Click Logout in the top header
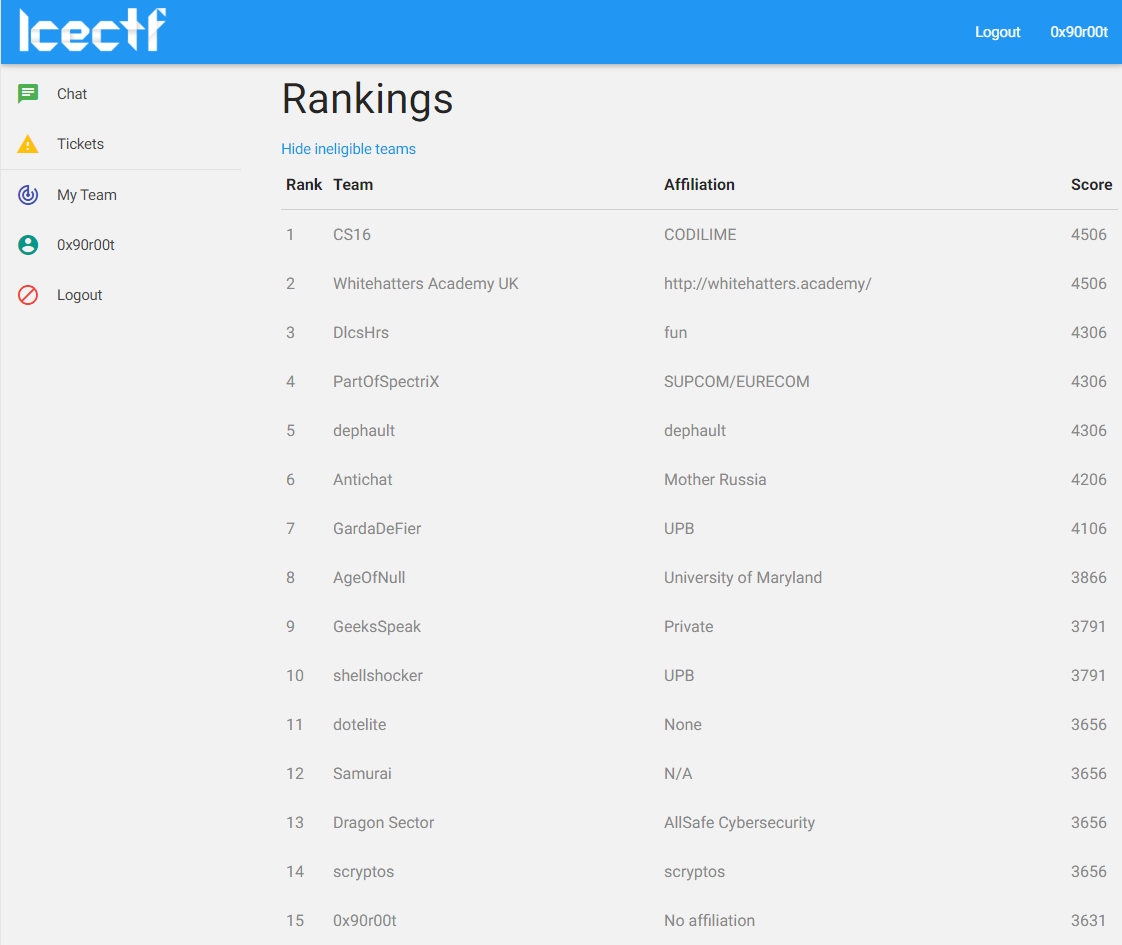This screenshot has height=945, width=1122. point(997,32)
